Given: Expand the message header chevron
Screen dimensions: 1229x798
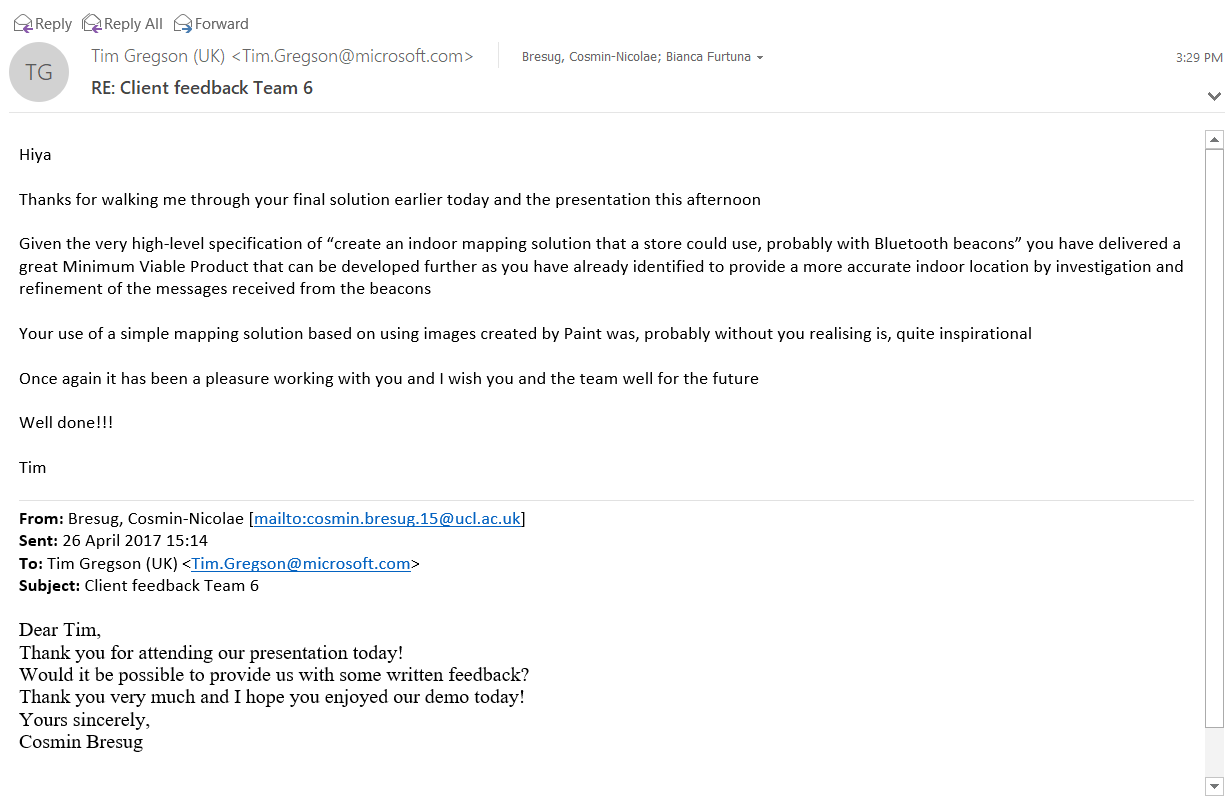Looking at the screenshot, I should (1214, 96).
